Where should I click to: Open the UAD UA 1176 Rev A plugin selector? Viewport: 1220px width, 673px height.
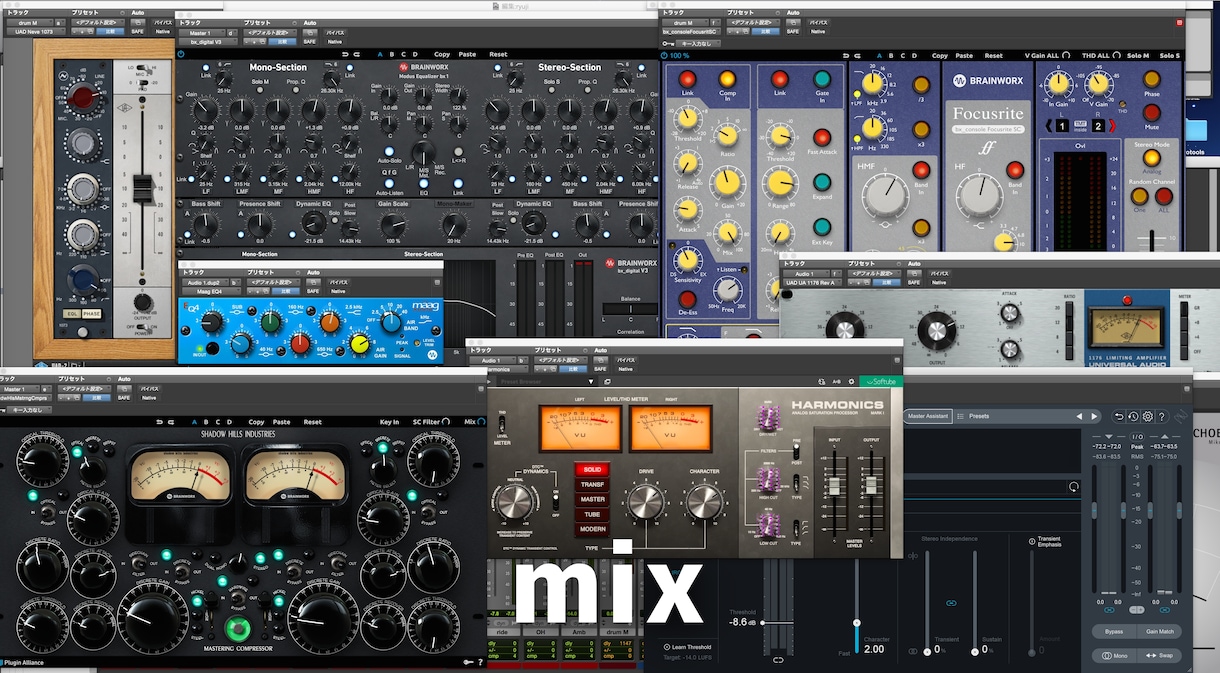click(x=811, y=283)
